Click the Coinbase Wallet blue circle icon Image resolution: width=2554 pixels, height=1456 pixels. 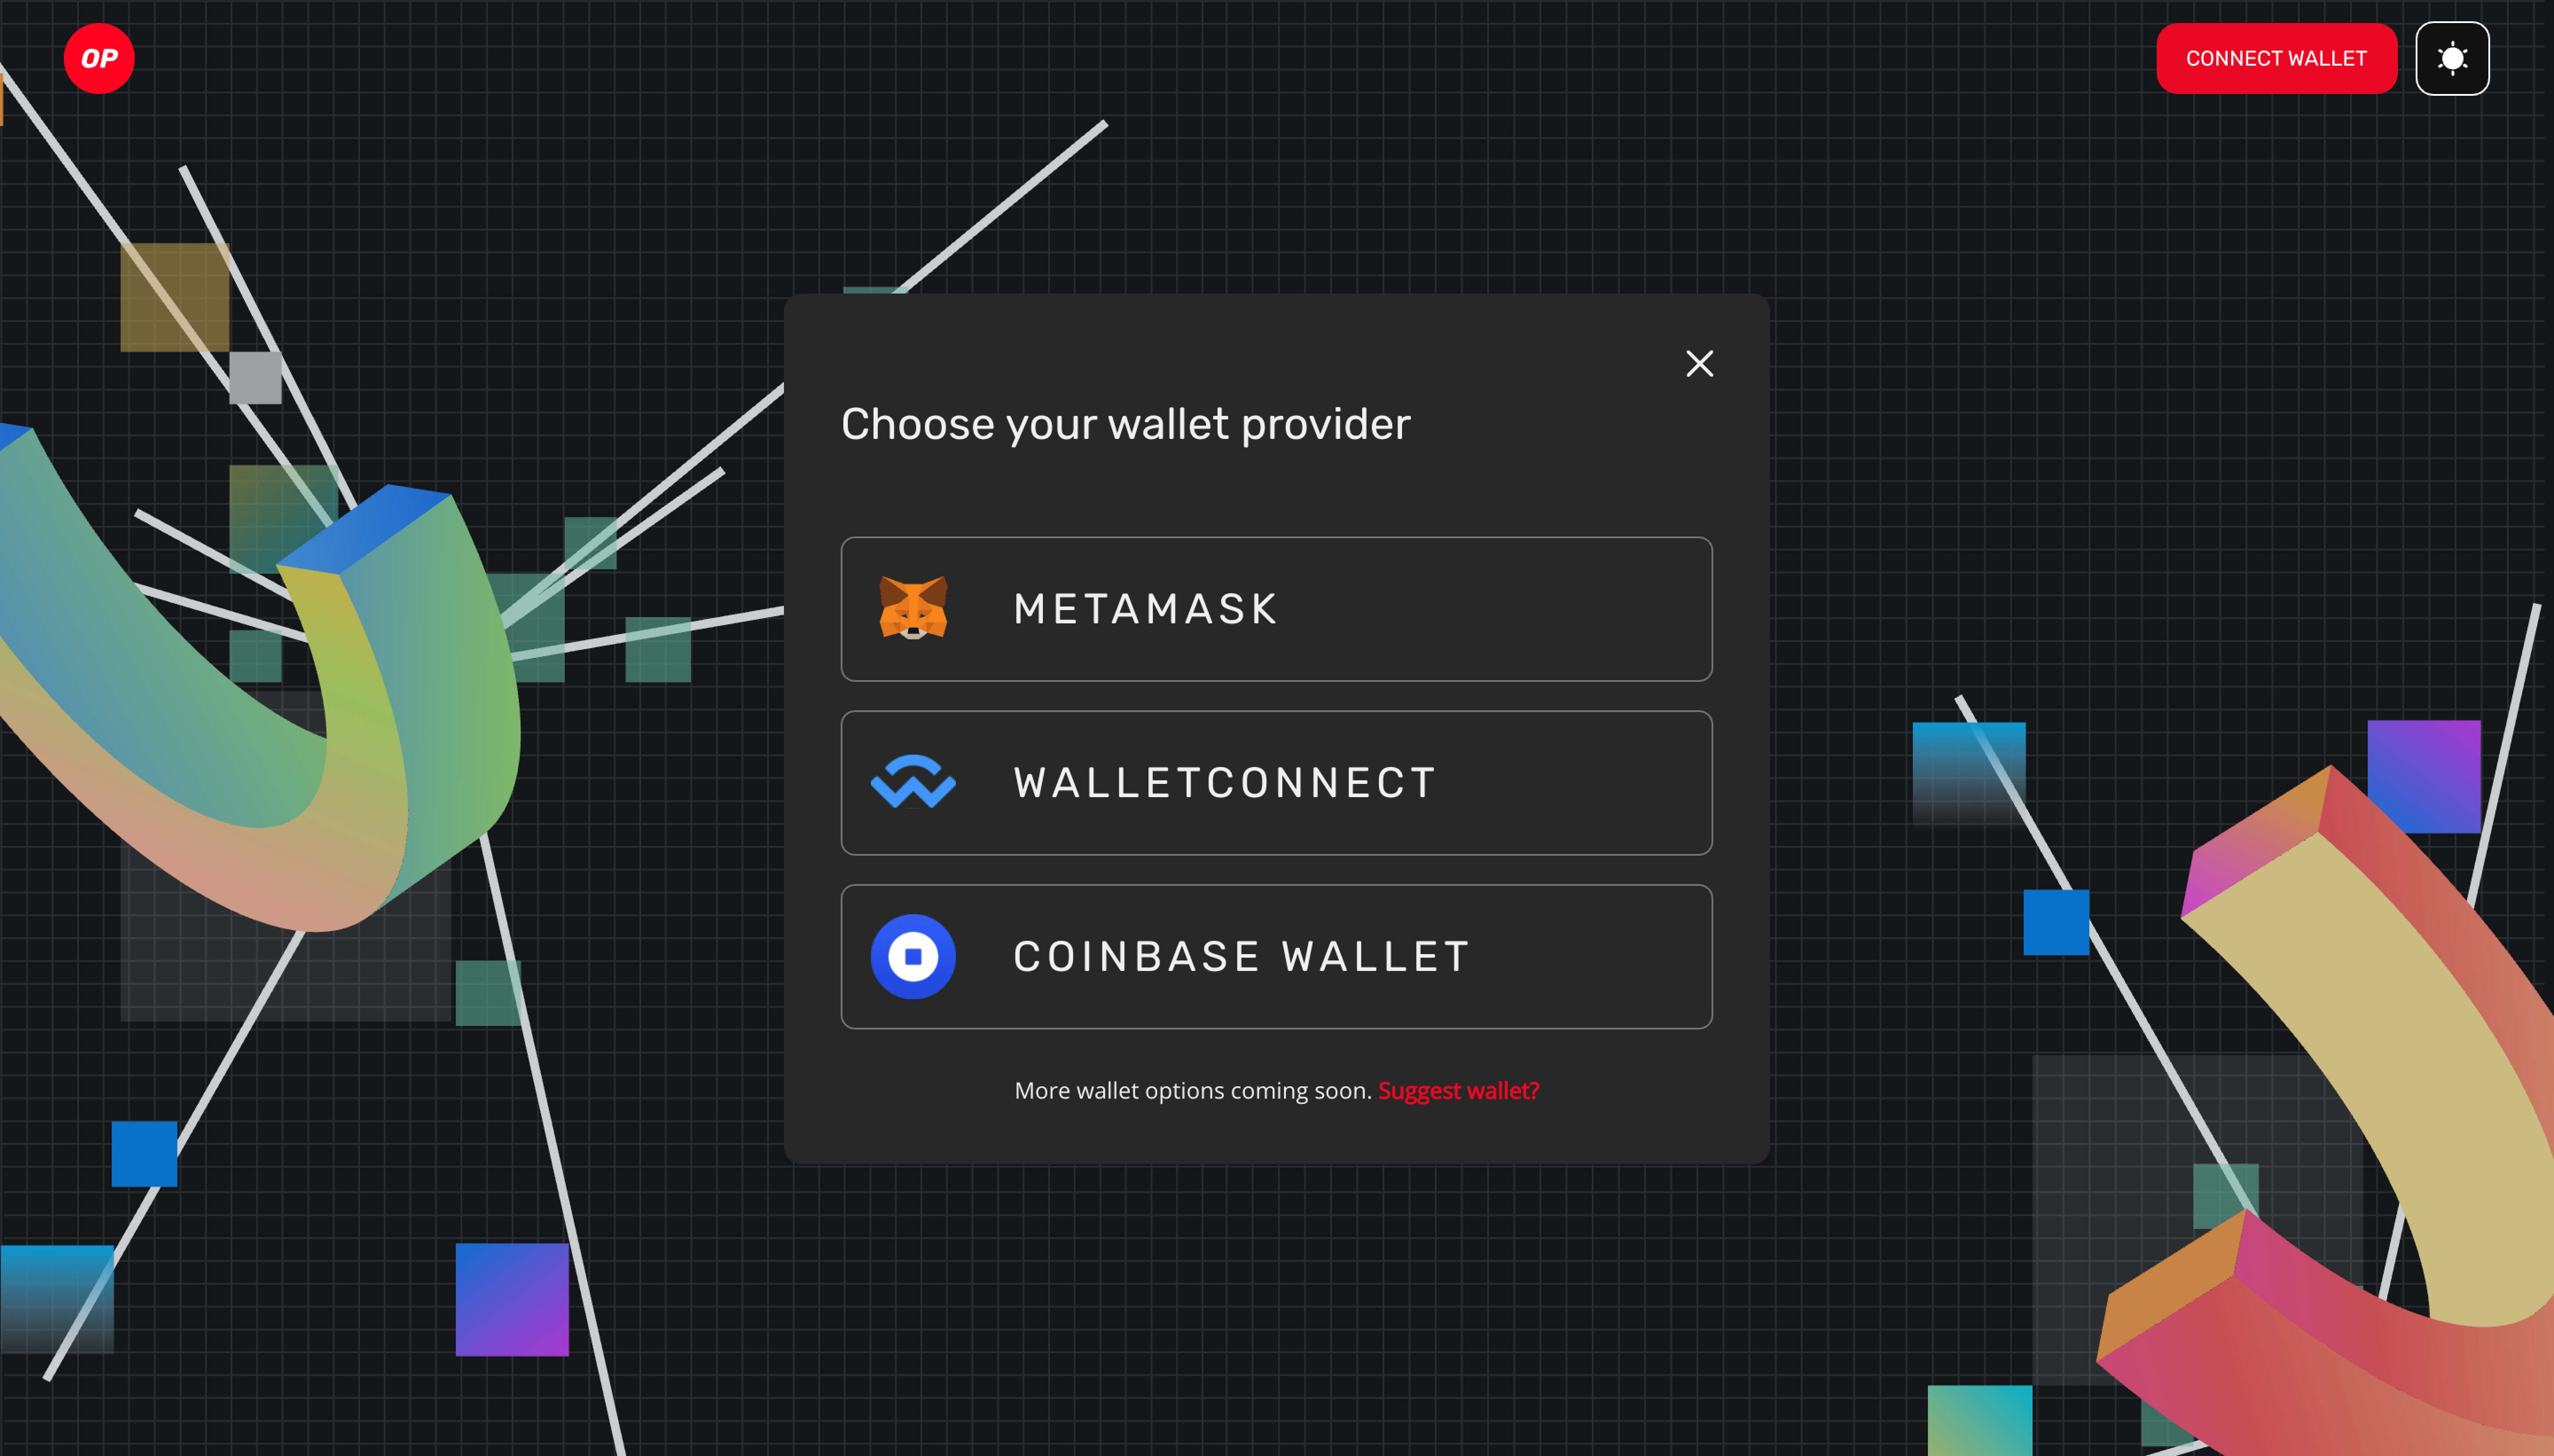coord(913,956)
